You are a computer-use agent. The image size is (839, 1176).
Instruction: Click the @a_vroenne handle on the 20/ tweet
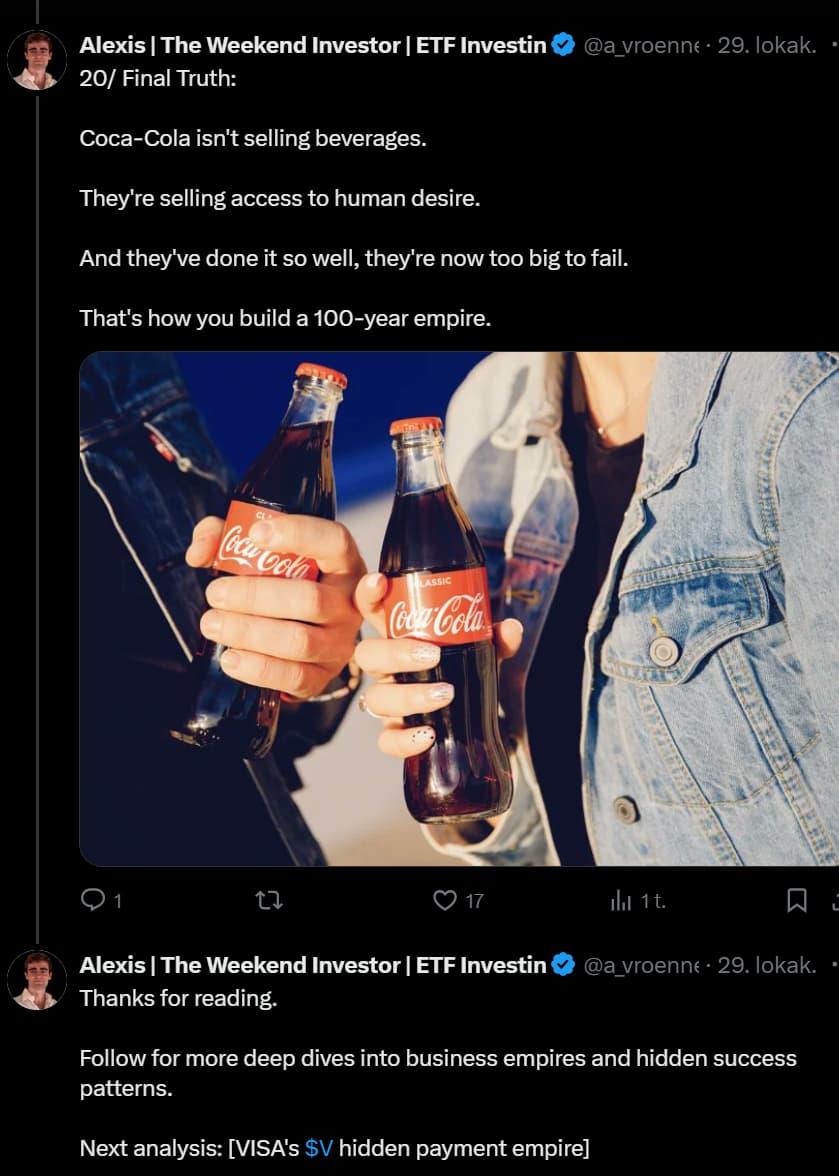point(640,46)
